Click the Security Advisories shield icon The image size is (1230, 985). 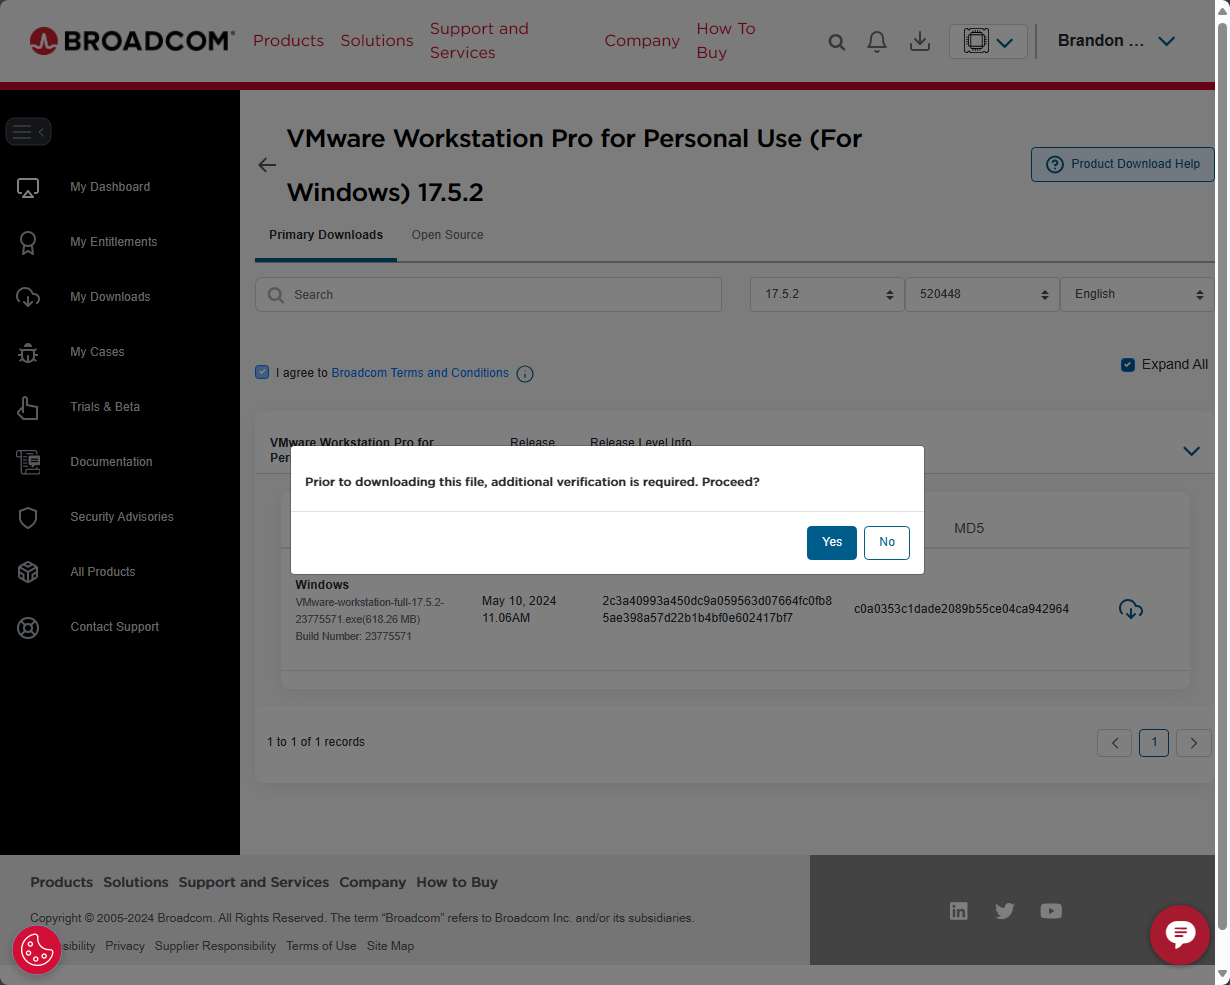[28, 517]
